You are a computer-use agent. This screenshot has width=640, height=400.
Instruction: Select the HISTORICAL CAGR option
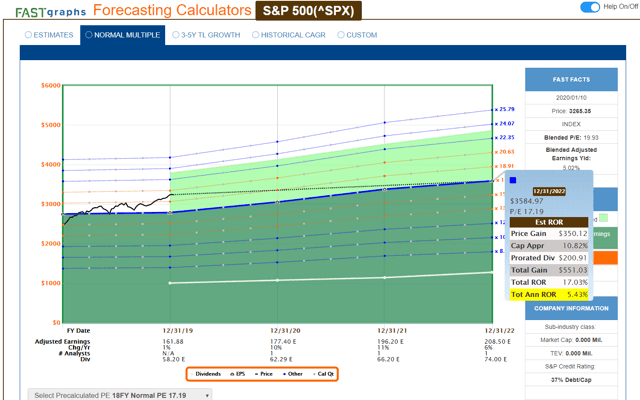pyautogui.click(x=289, y=35)
